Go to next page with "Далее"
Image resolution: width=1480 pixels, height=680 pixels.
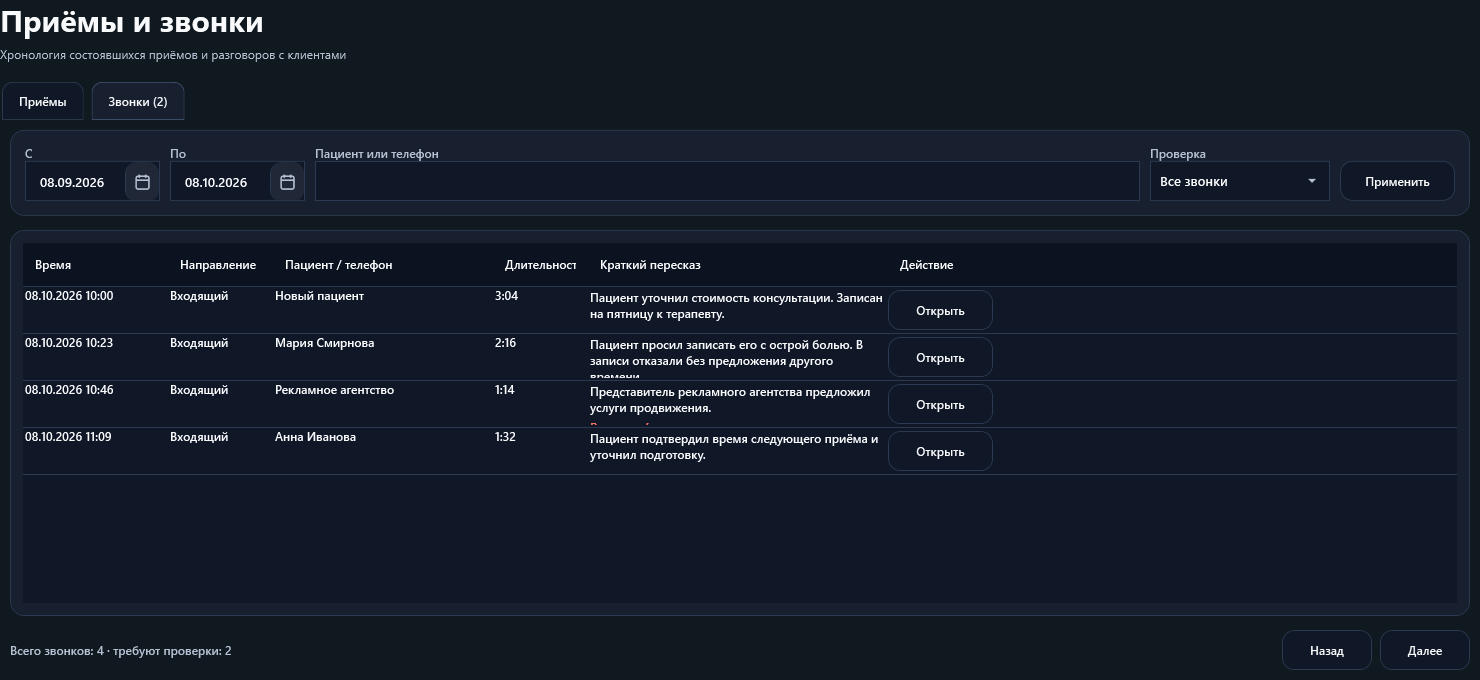(x=1424, y=650)
